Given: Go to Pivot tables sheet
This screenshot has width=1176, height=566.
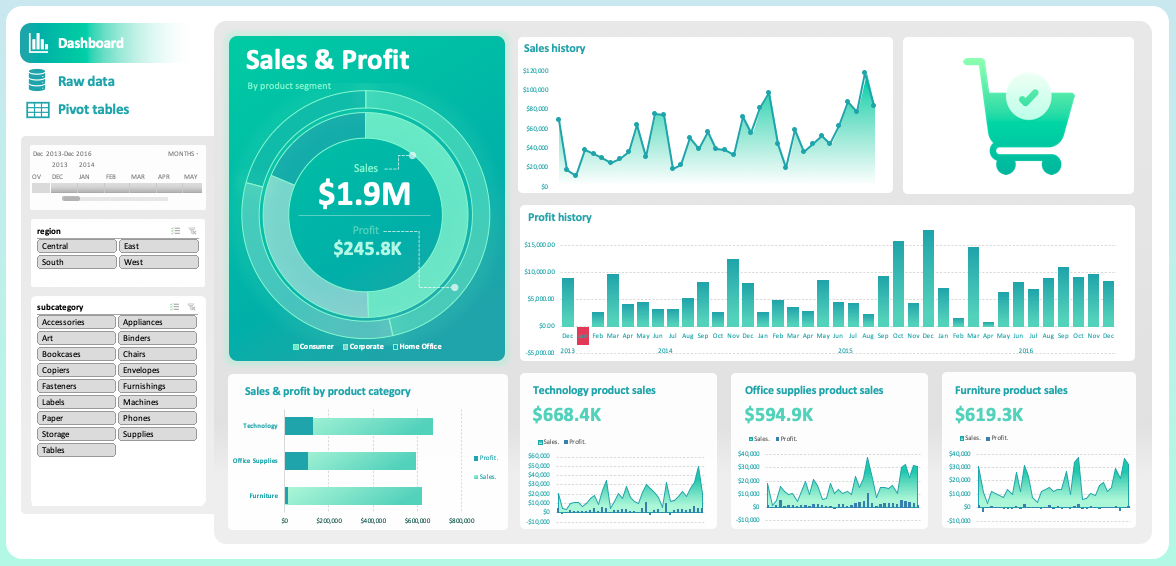Looking at the screenshot, I should [x=94, y=109].
